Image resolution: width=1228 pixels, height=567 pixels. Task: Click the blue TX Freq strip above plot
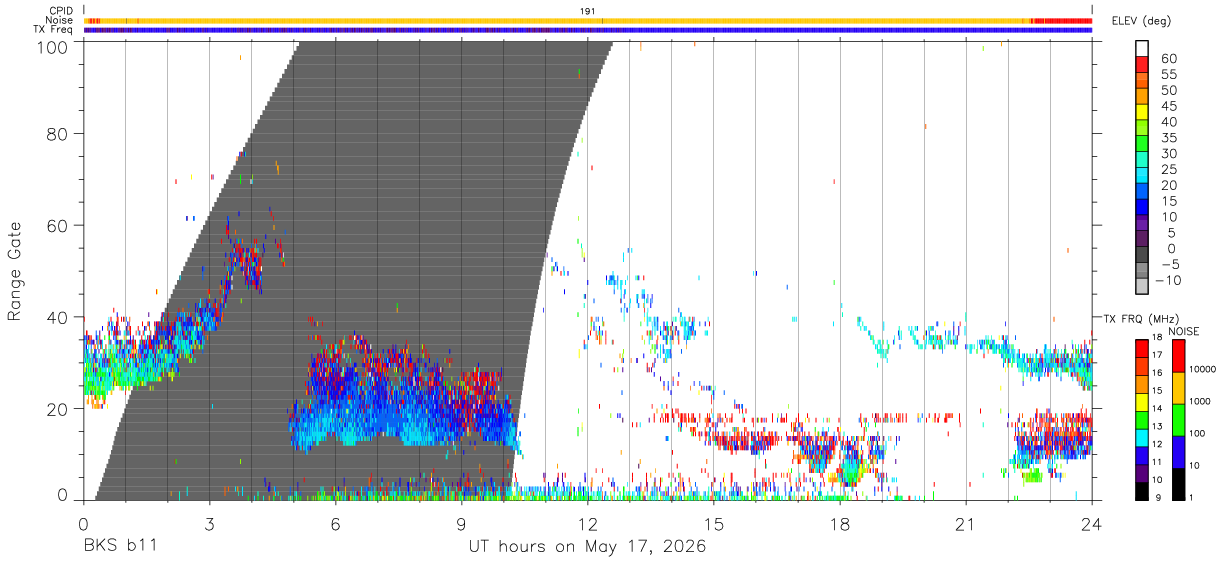pos(588,30)
